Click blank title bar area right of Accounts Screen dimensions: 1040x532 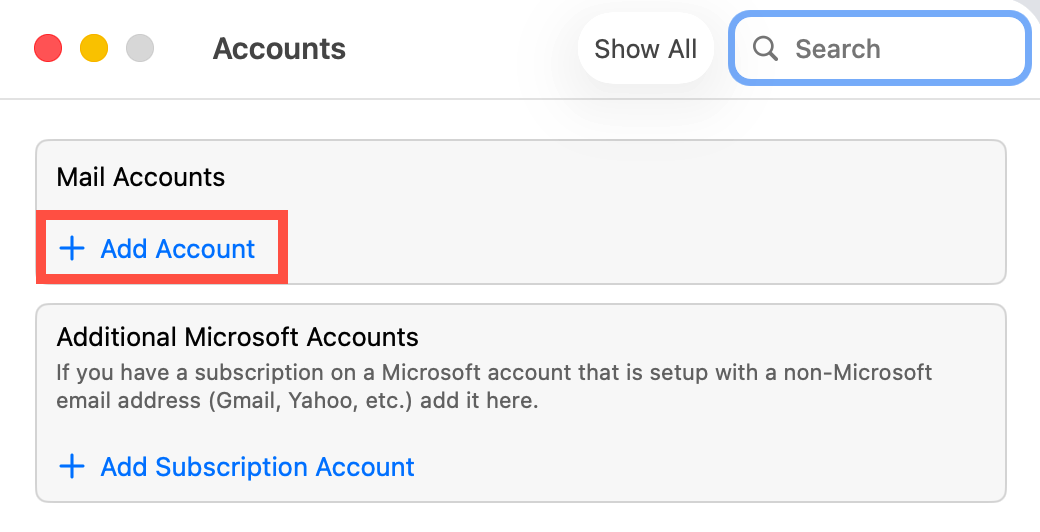click(x=460, y=49)
